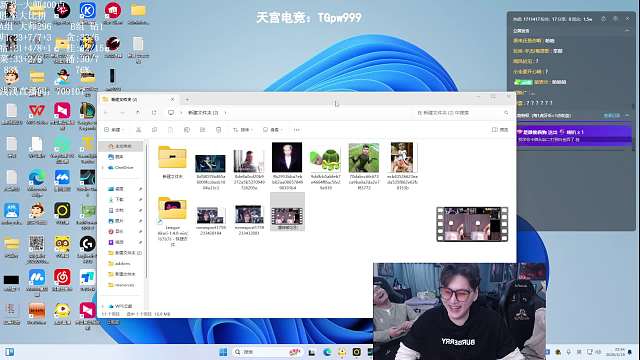The height and width of the screenshot is (360, 640).
Task: Expand the address bar path chevron after folder name
Action: tap(226, 113)
